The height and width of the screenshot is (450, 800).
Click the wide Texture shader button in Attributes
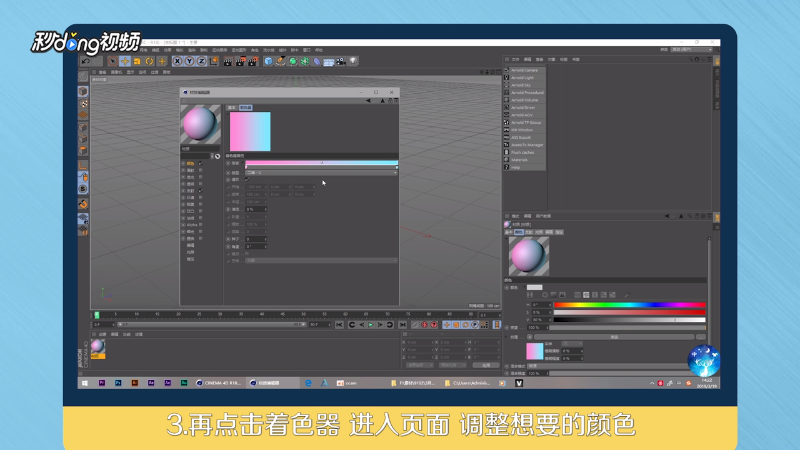614,337
